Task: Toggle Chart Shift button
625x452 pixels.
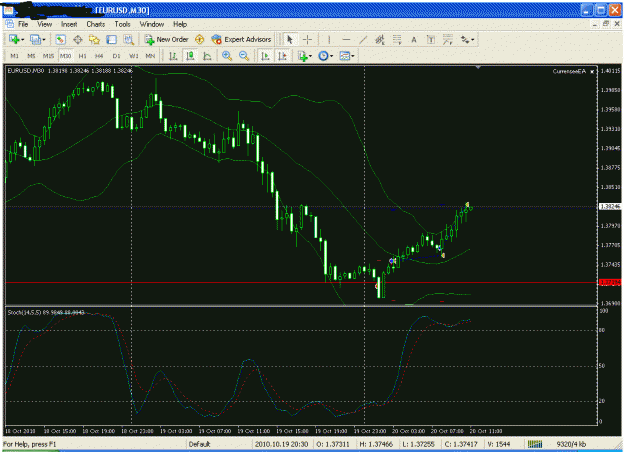Action: tap(282, 56)
